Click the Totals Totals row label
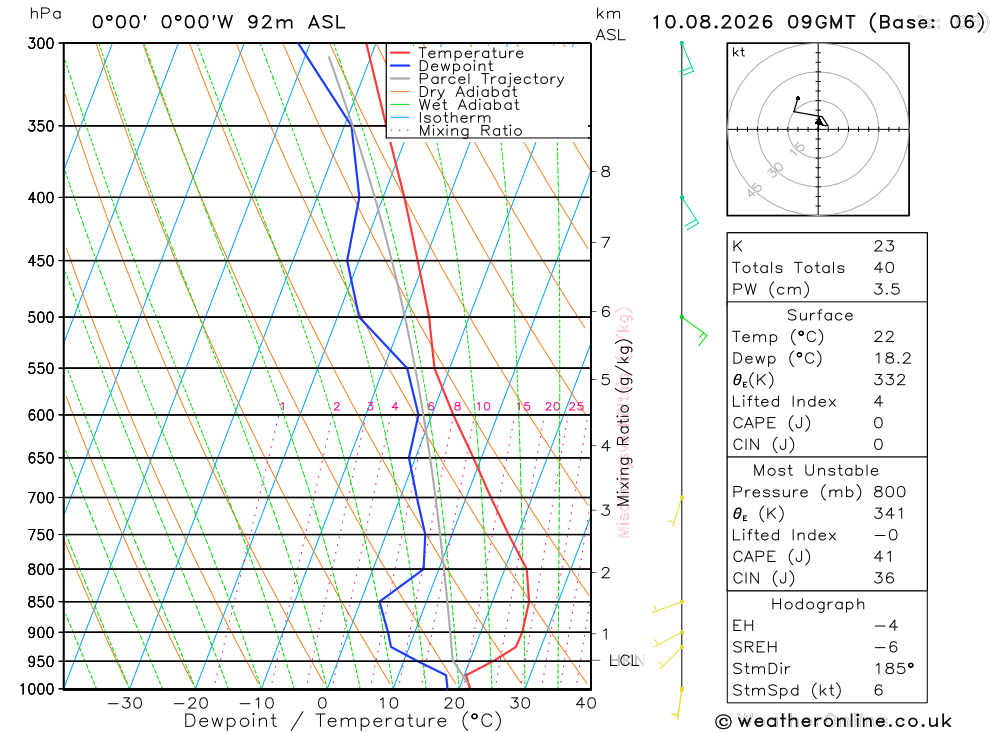The height and width of the screenshot is (733, 1000). point(788,268)
